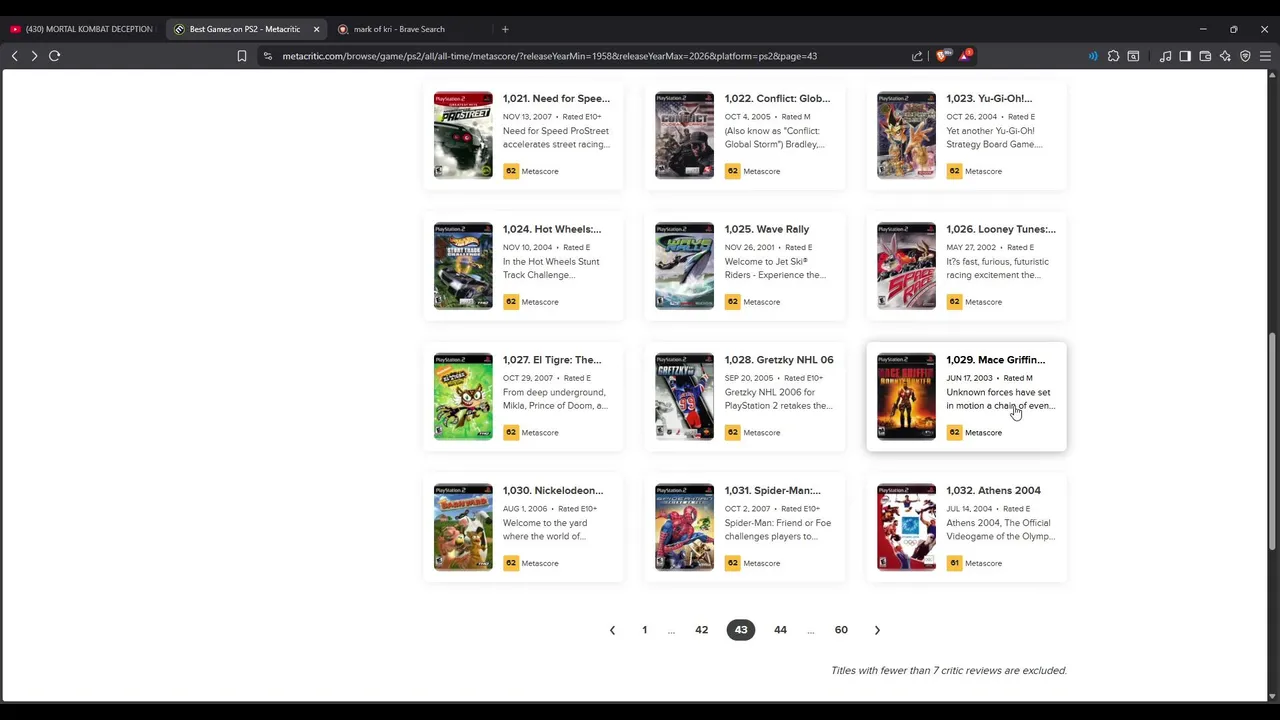1280x720 pixels.
Task: Go to next page with right chevron
Action: 877,630
